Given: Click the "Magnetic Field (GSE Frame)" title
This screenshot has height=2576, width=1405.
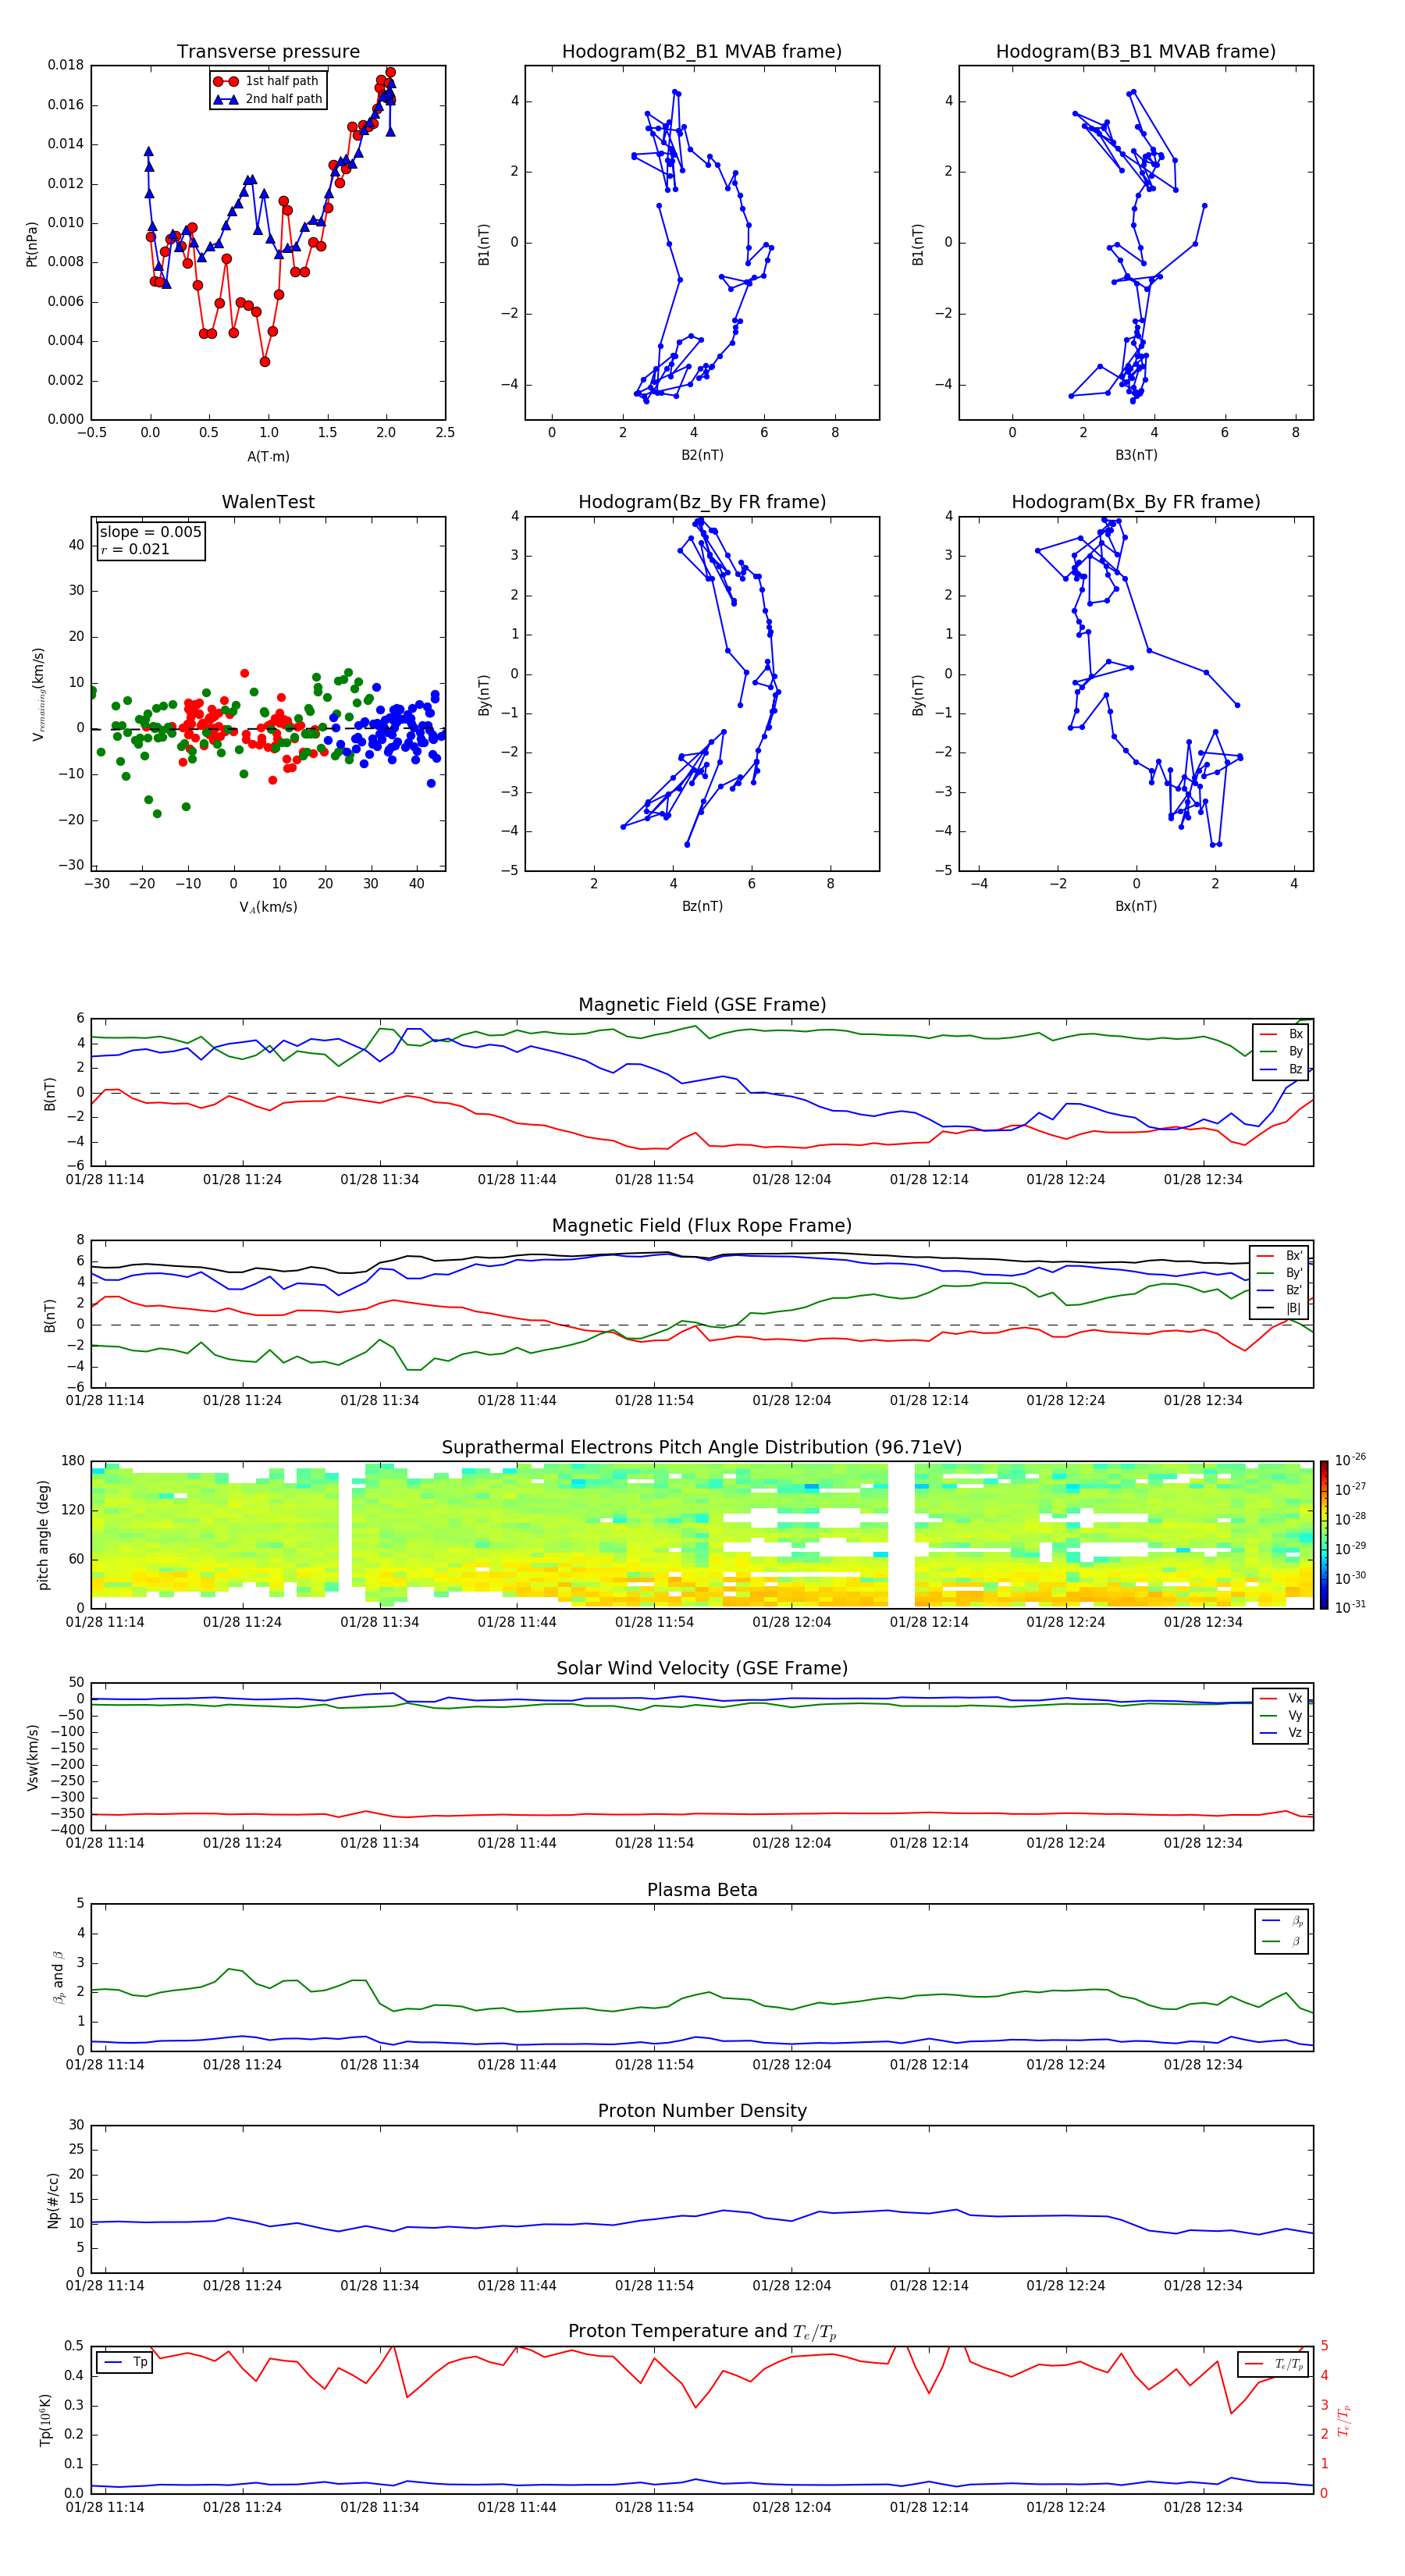Looking at the screenshot, I should pyautogui.click(x=702, y=1004).
